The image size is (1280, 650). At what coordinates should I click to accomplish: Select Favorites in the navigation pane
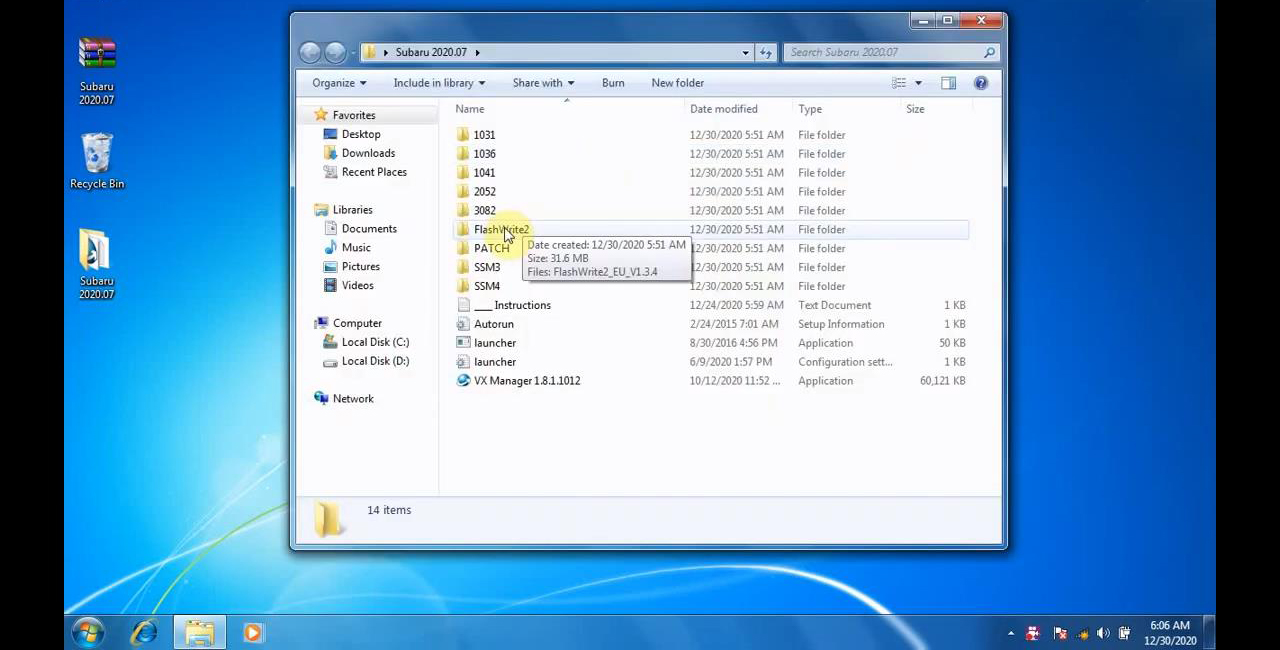tap(354, 115)
